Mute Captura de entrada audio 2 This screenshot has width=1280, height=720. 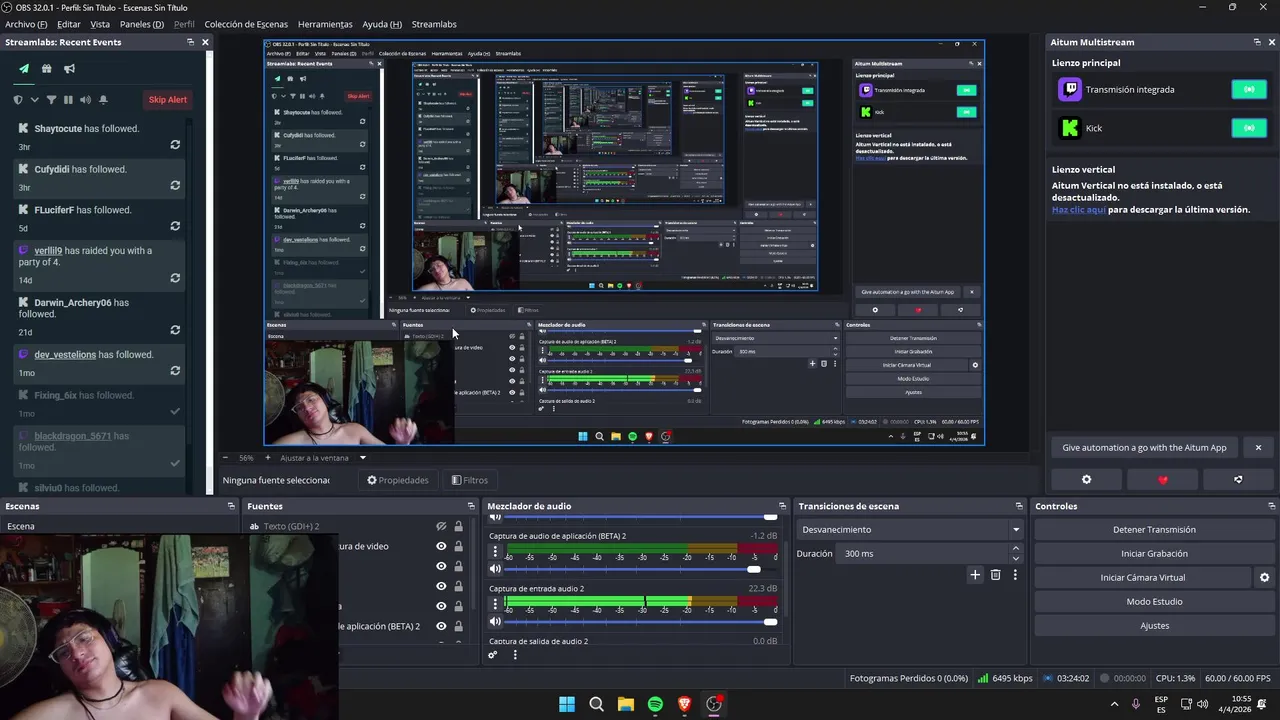coord(495,621)
